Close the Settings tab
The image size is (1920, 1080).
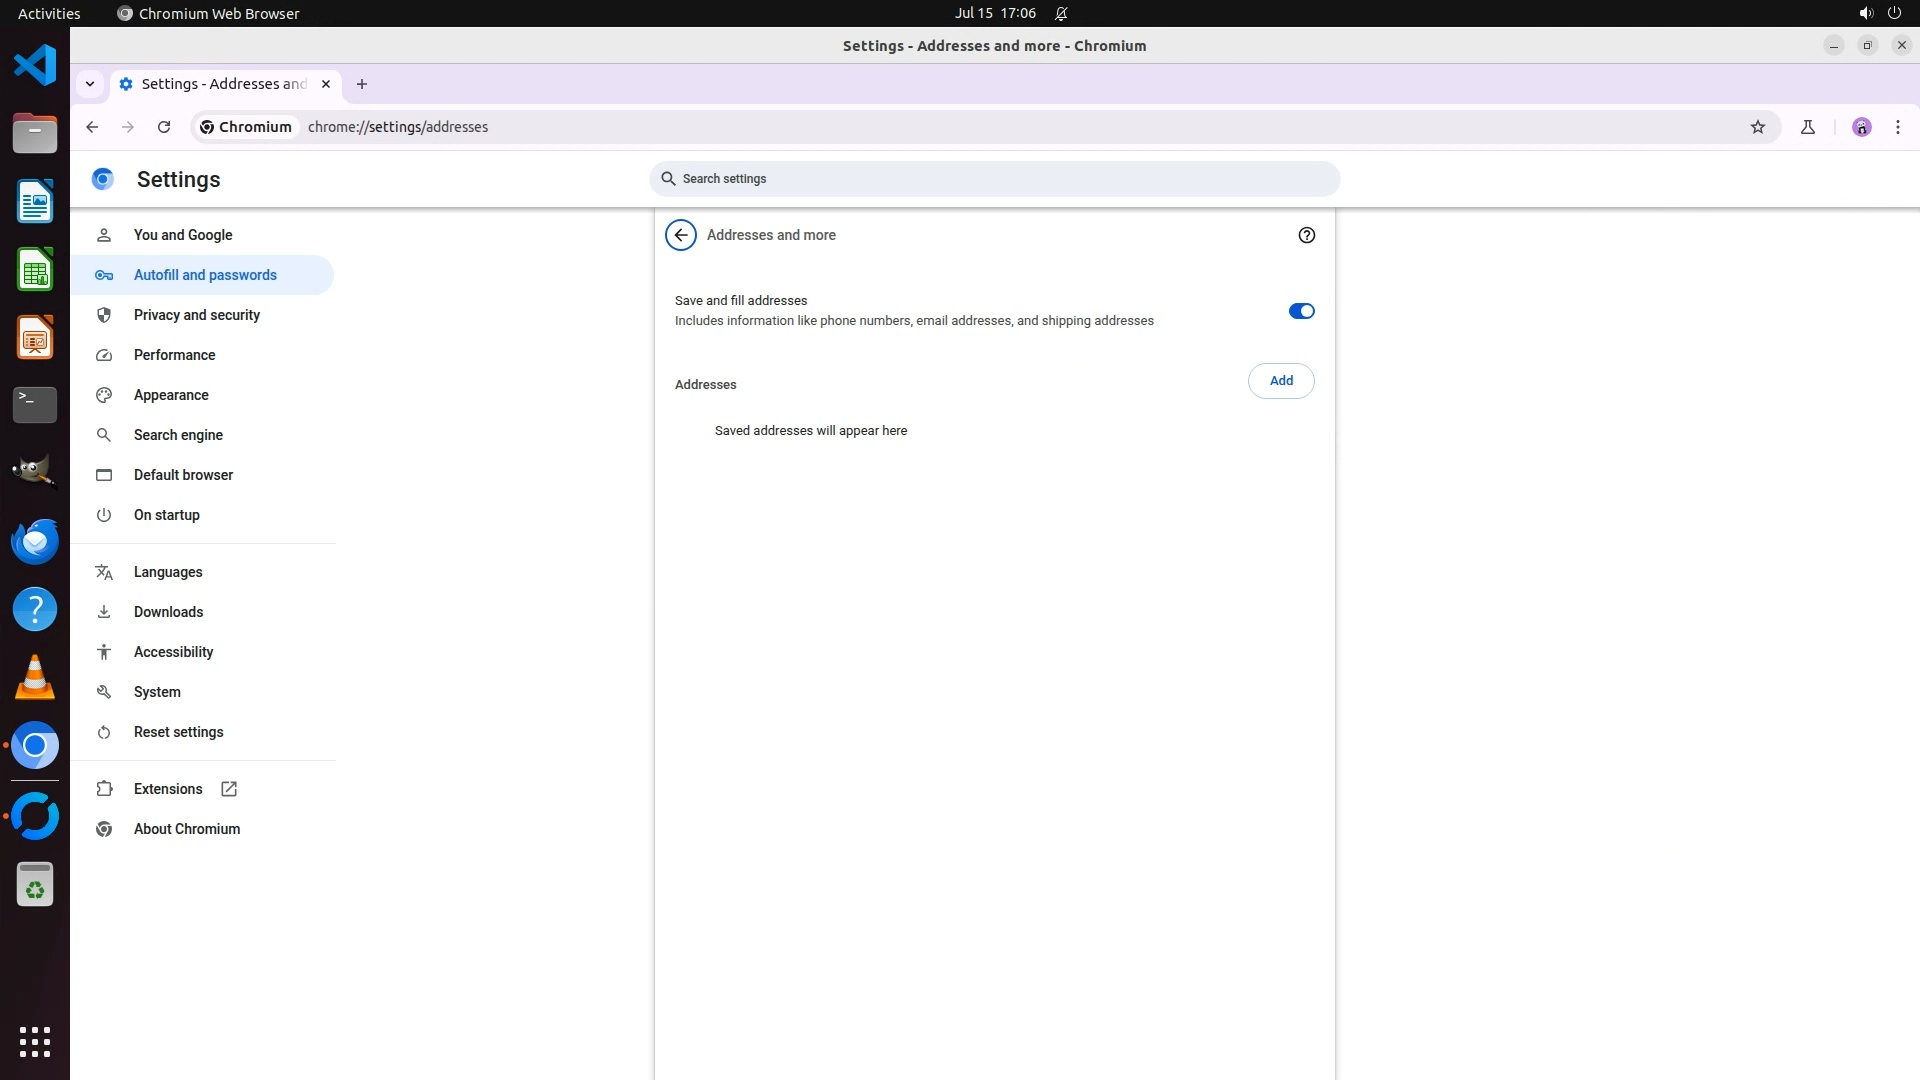(325, 84)
